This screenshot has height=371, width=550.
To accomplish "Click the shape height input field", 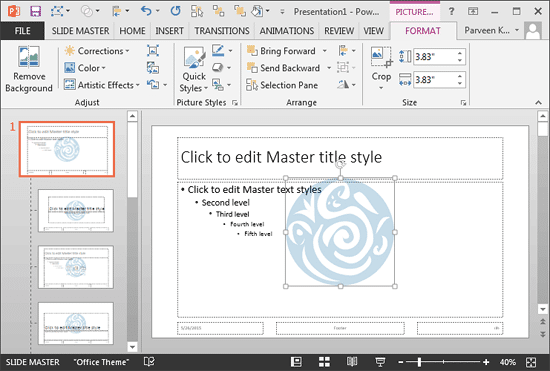I will click(434, 56).
